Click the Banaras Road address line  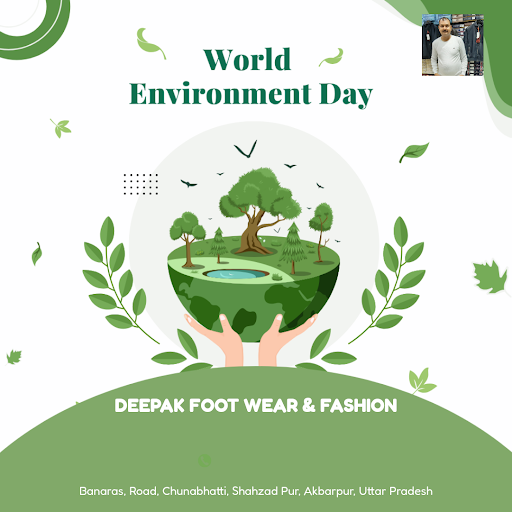coord(256,491)
